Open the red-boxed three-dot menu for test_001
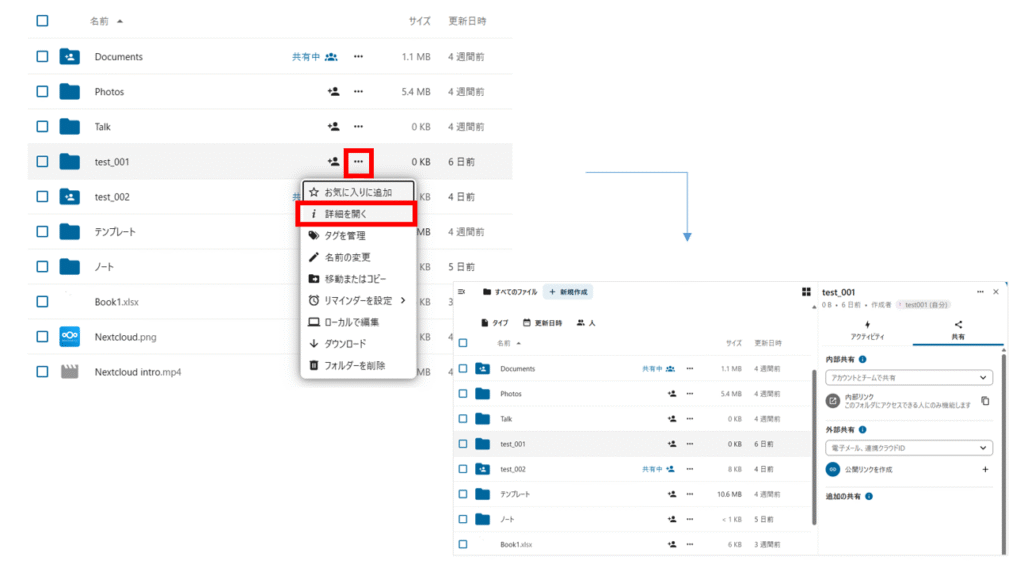The width and height of the screenshot is (1024, 572). coord(358,162)
